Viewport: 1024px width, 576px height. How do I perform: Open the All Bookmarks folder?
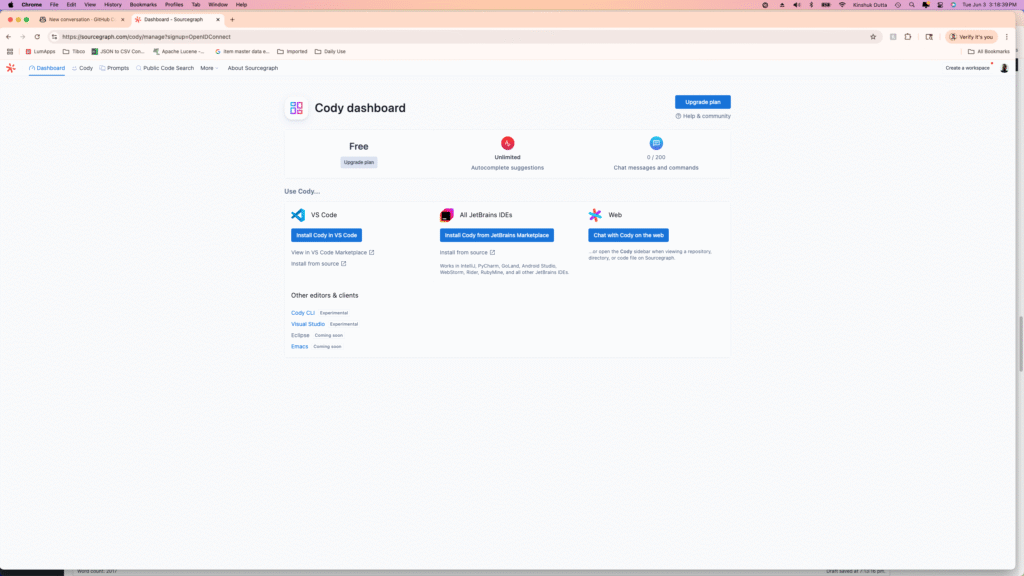coord(989,52)
